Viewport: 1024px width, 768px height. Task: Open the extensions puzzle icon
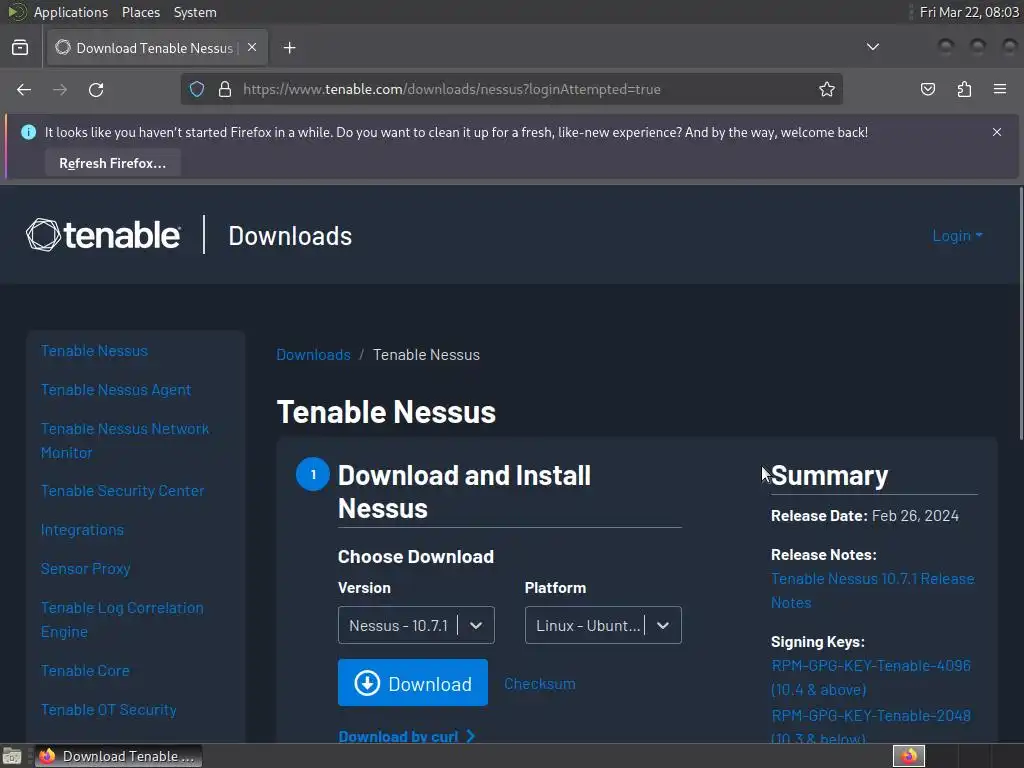[964, 89]
